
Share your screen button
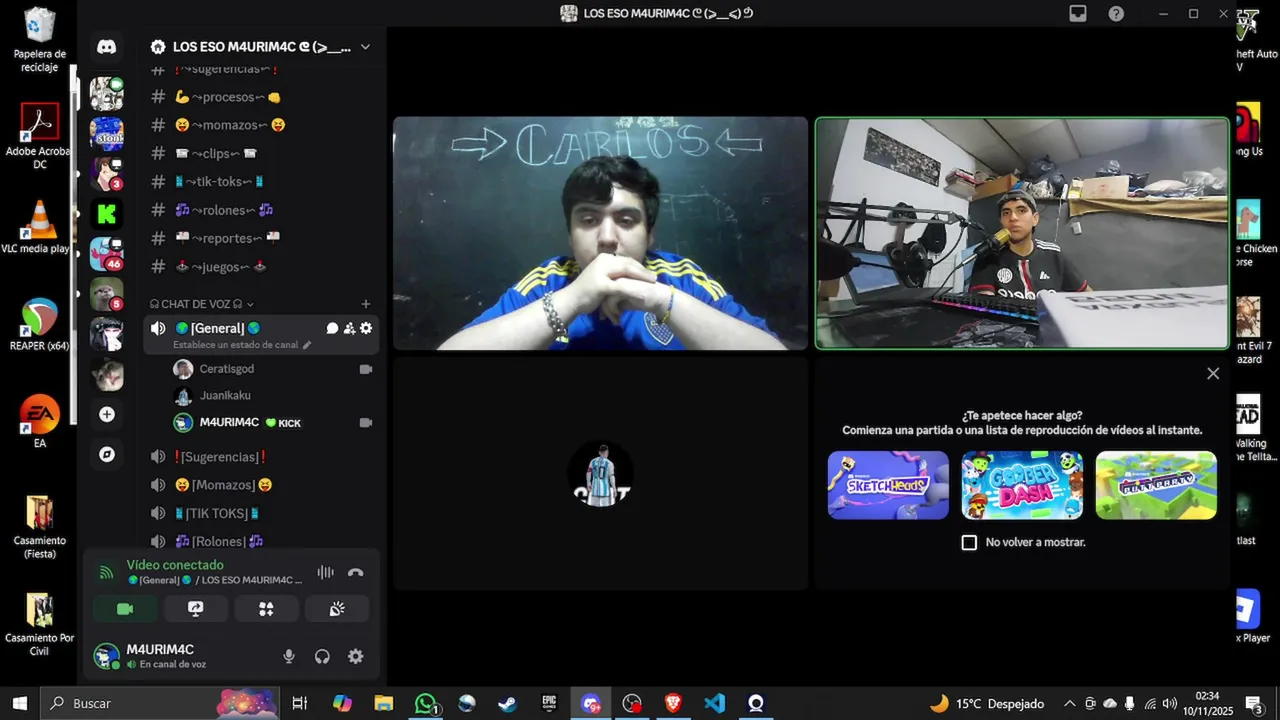196,608
